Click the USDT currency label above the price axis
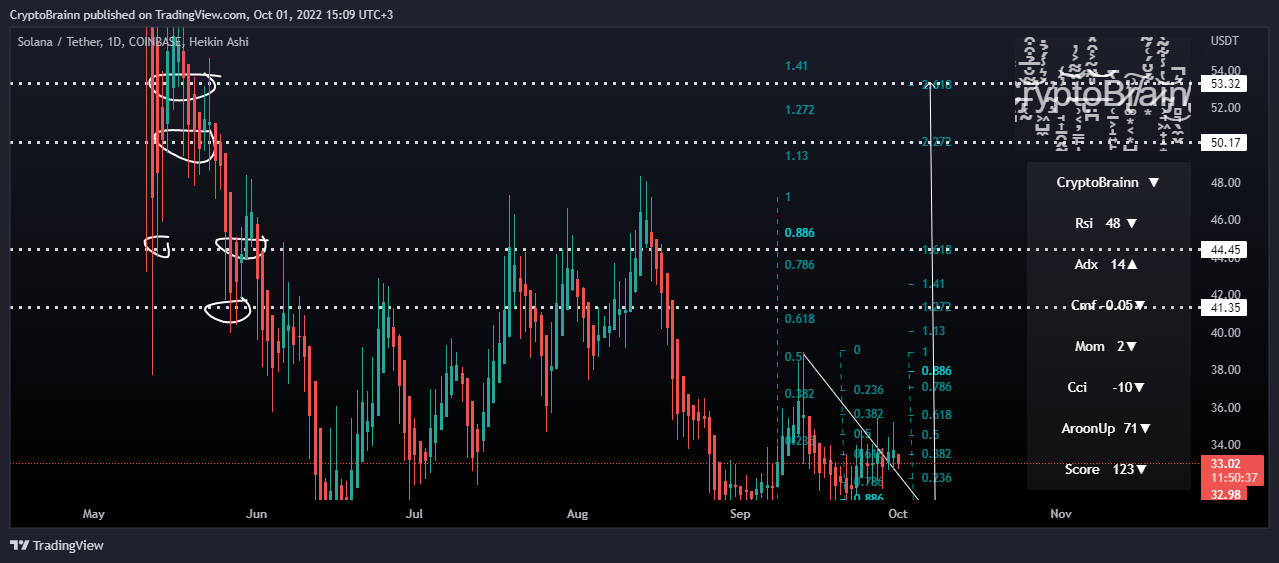Screen dimensions: 1279x563 (1224, 42)
